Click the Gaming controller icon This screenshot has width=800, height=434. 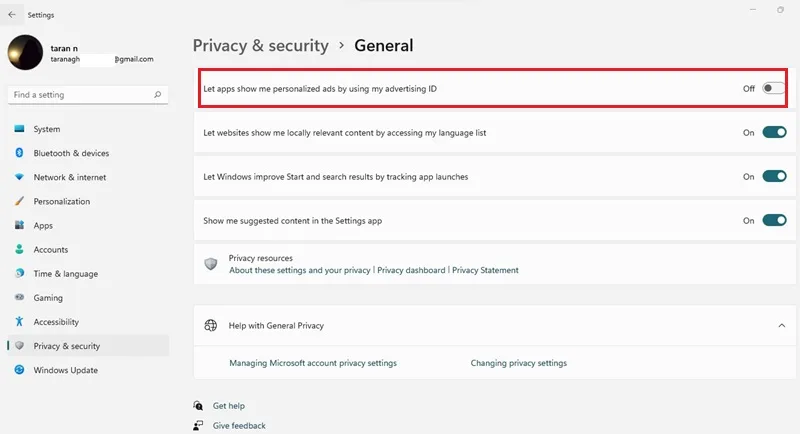point(19,297)
